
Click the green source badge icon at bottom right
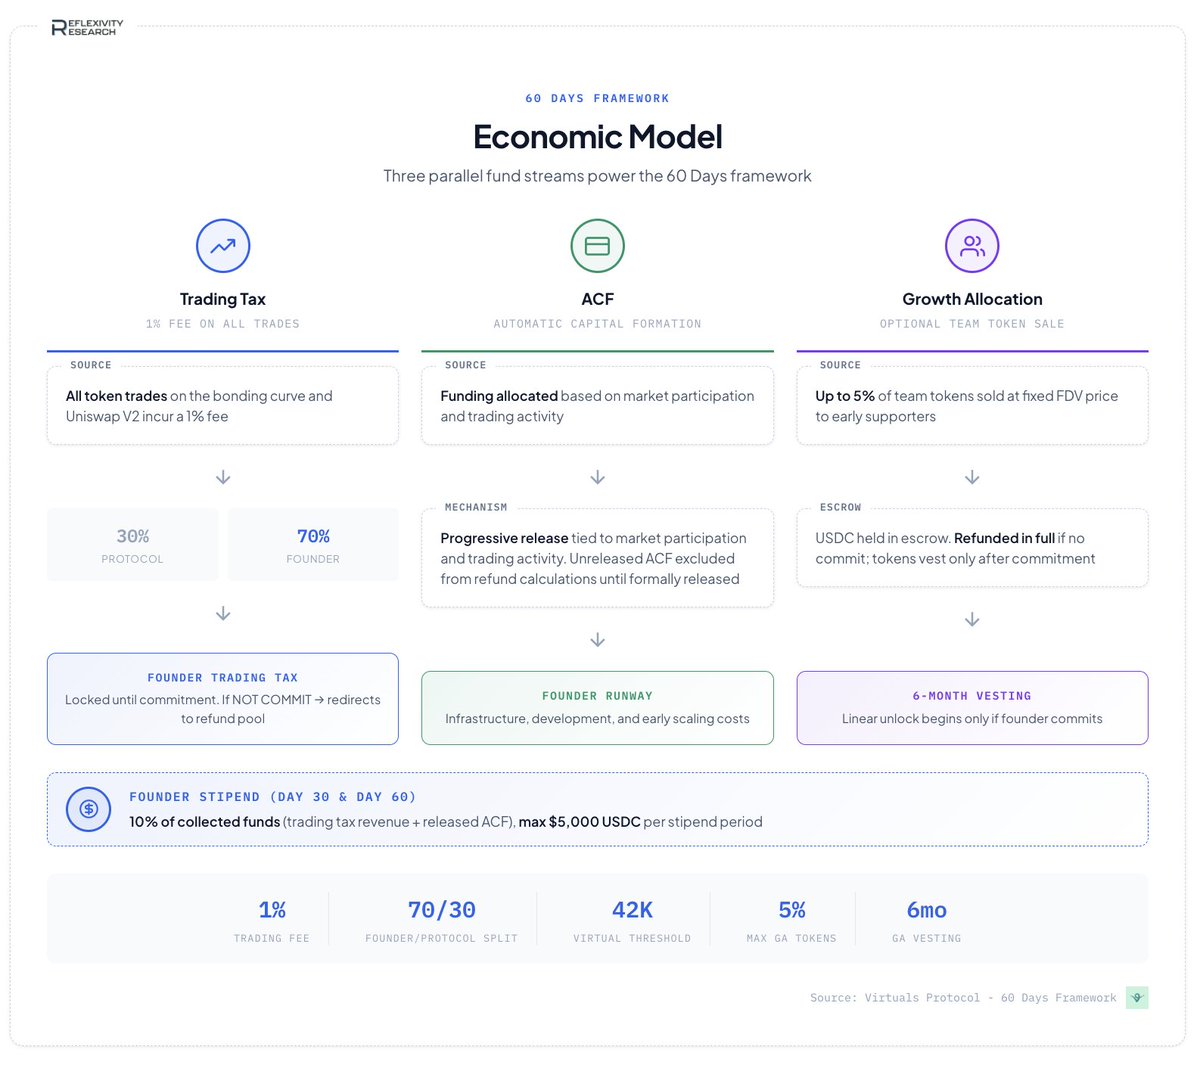[1137, 997]
